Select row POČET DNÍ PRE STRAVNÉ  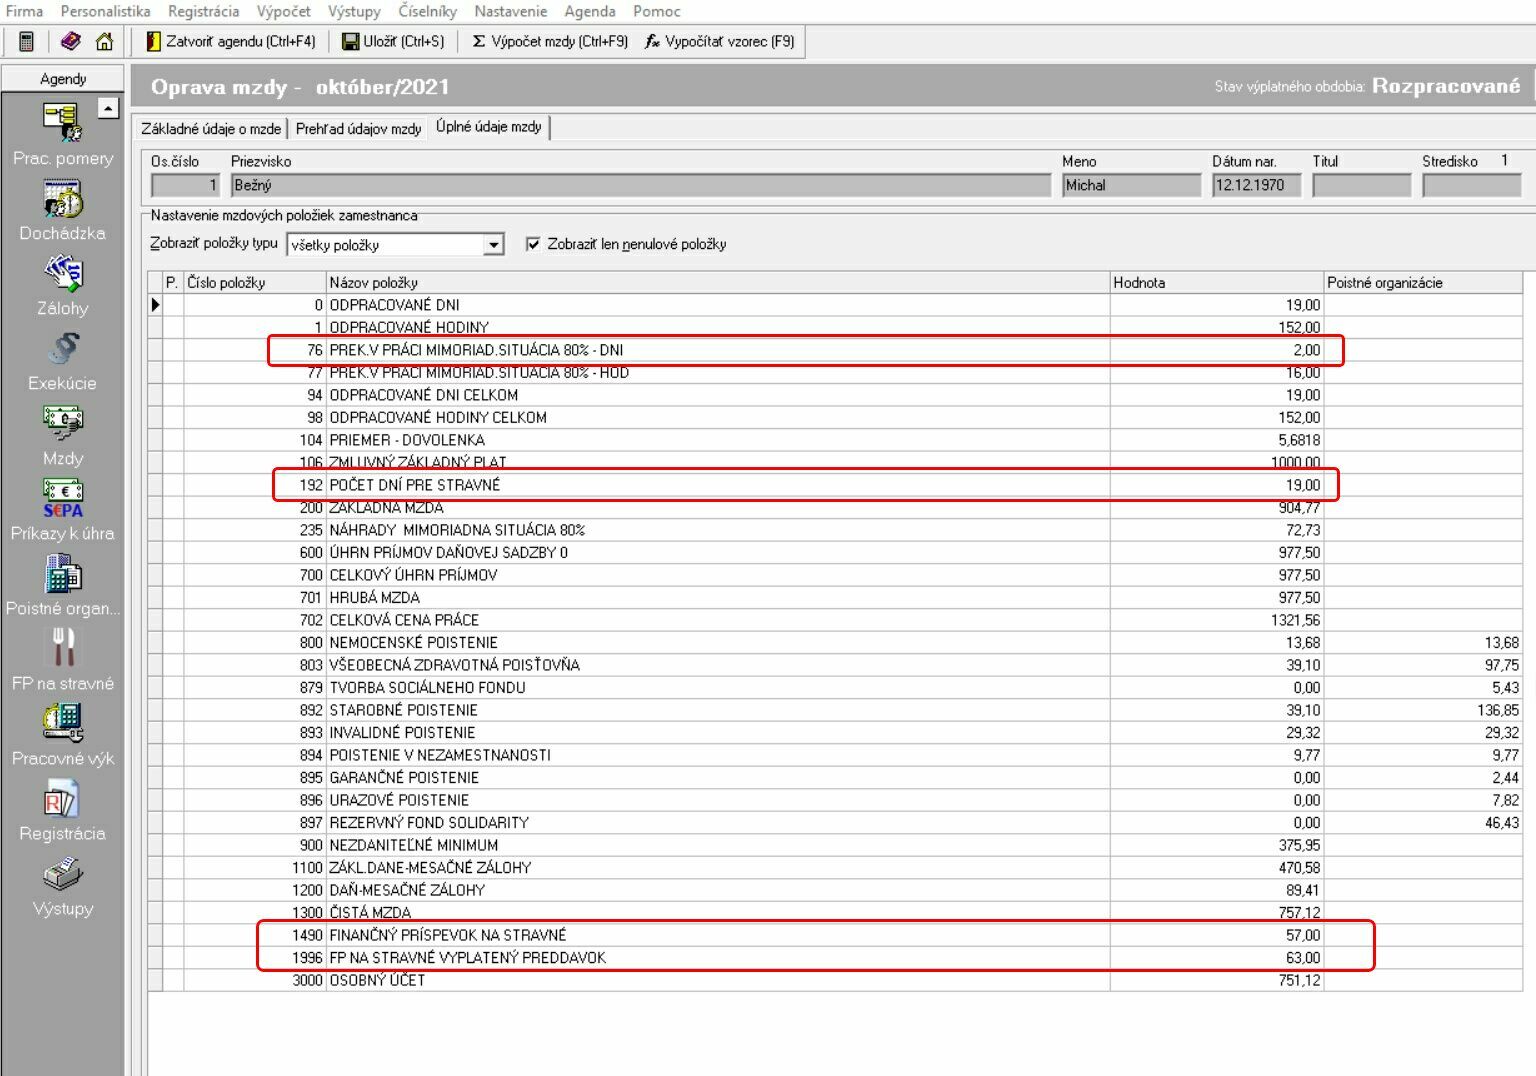click(x=835, y=485)
